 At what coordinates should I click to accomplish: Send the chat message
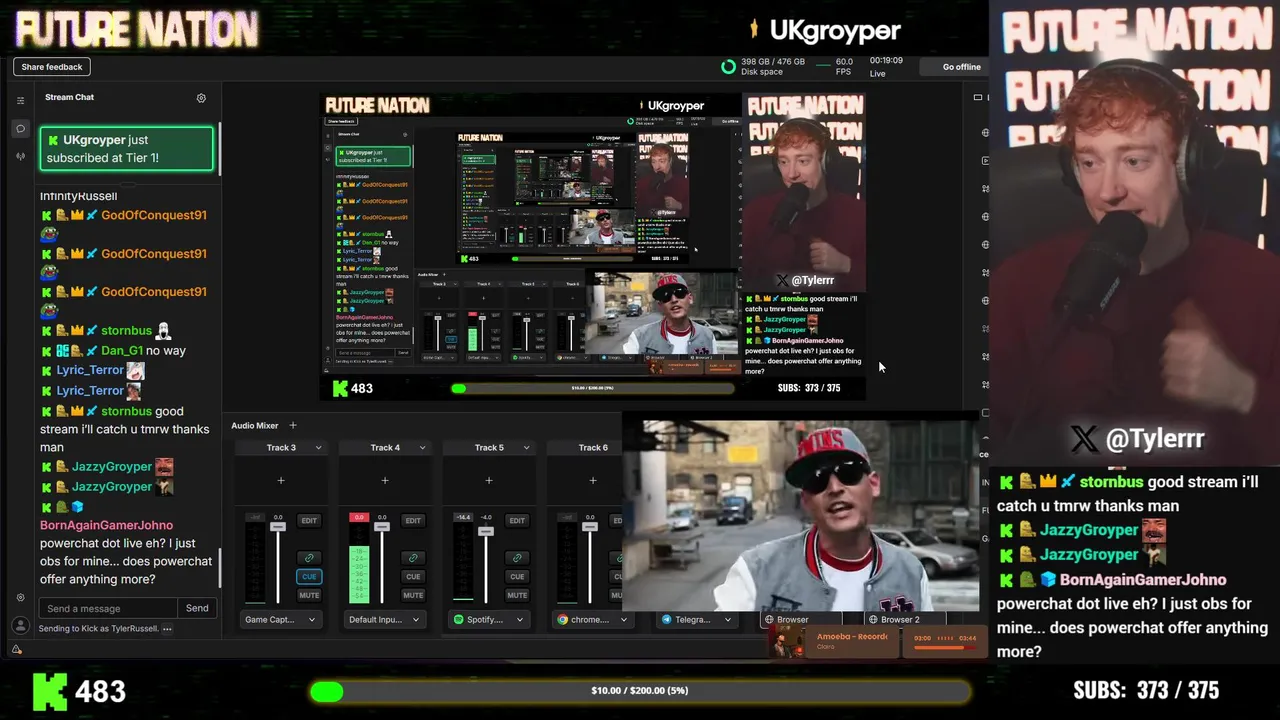coord(197,608)
